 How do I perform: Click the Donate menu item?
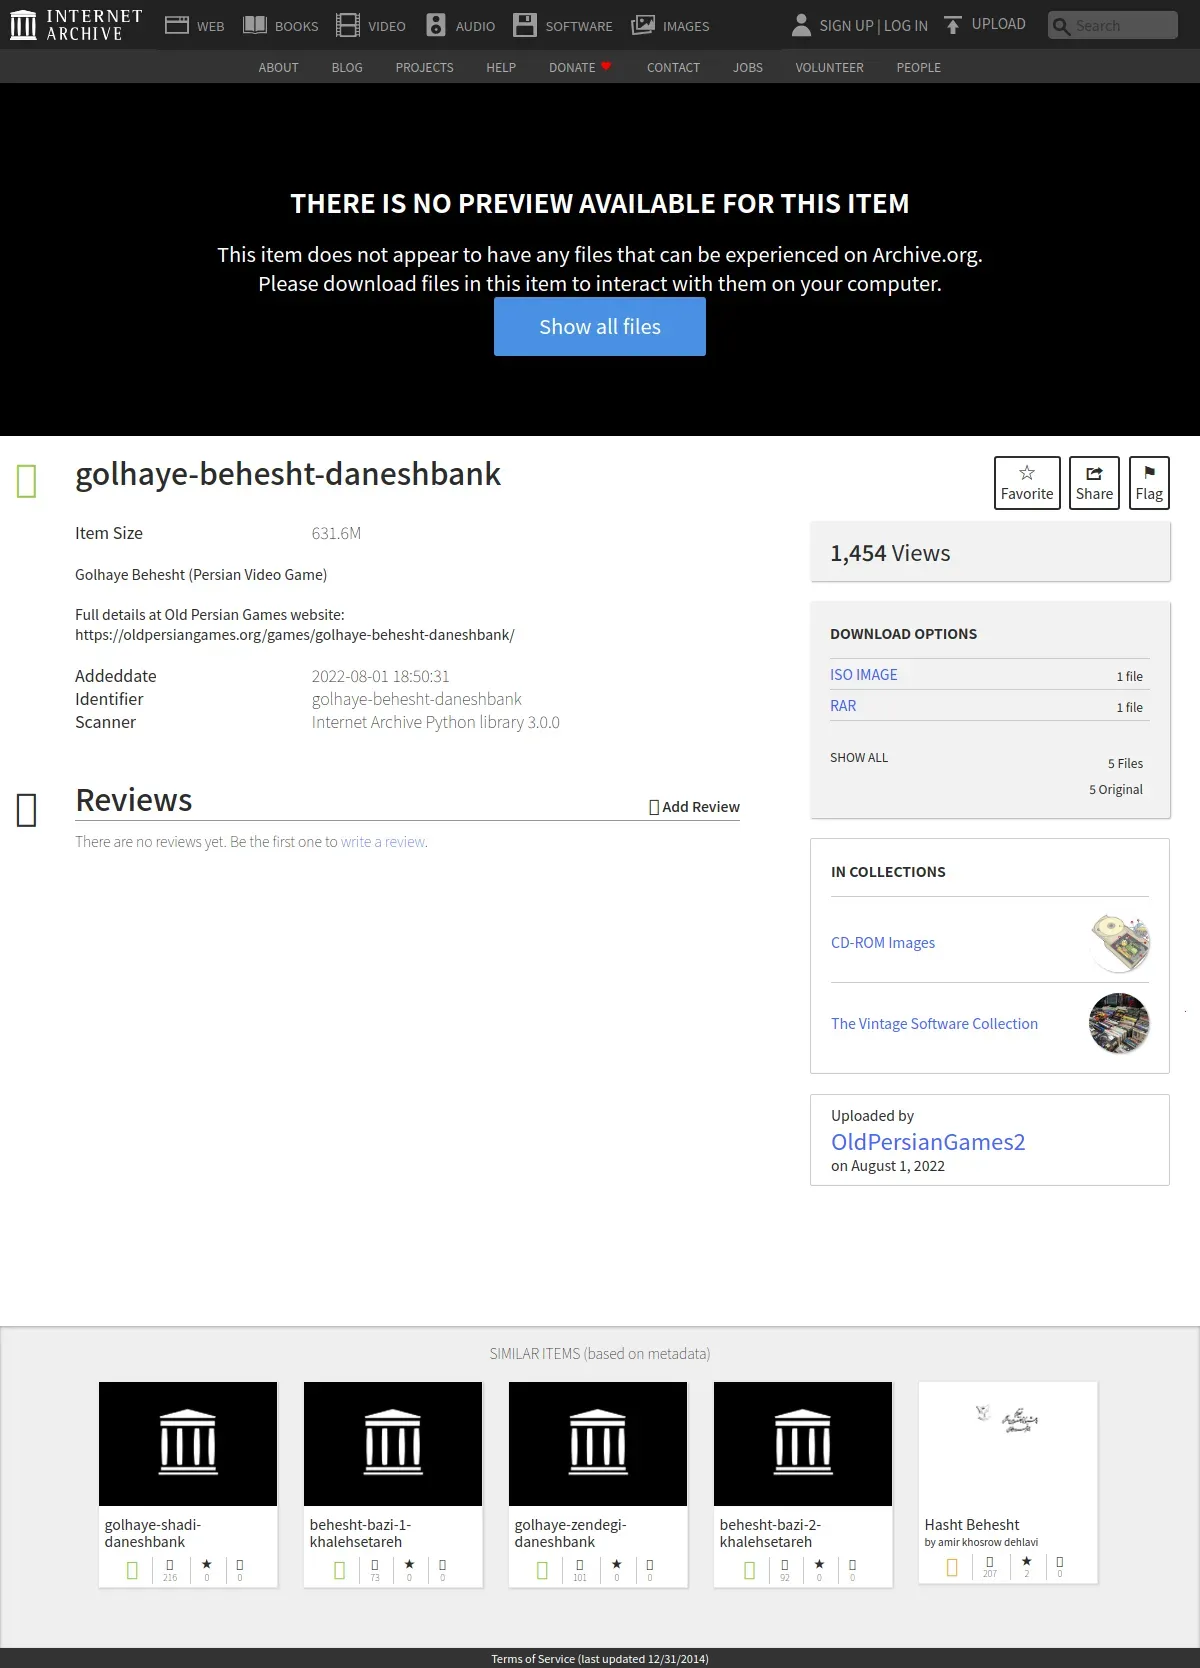click(x=572, y=67)
